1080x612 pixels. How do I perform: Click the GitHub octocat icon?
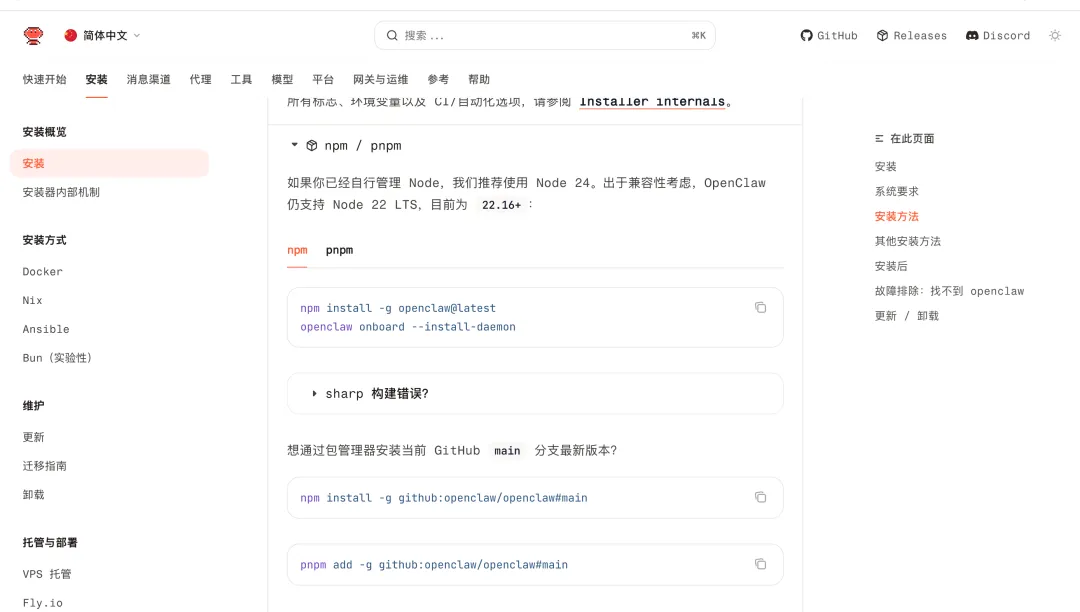tap(807, 35)
